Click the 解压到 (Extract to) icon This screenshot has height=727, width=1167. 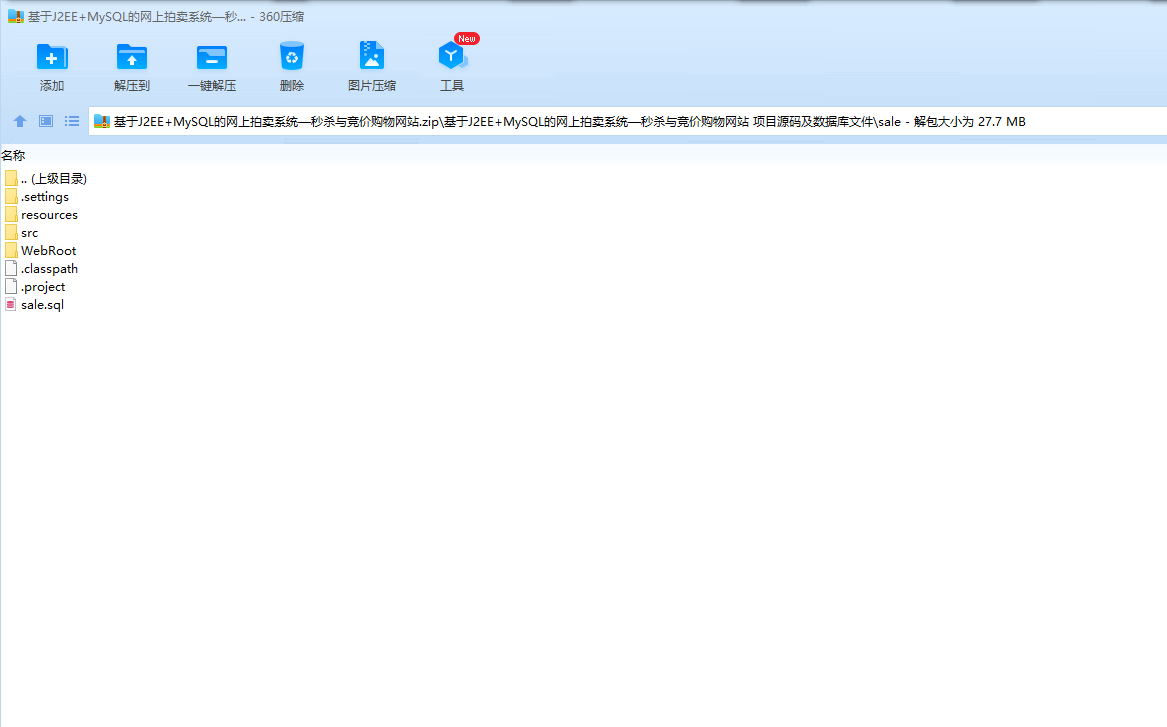(x=132, y=57)
